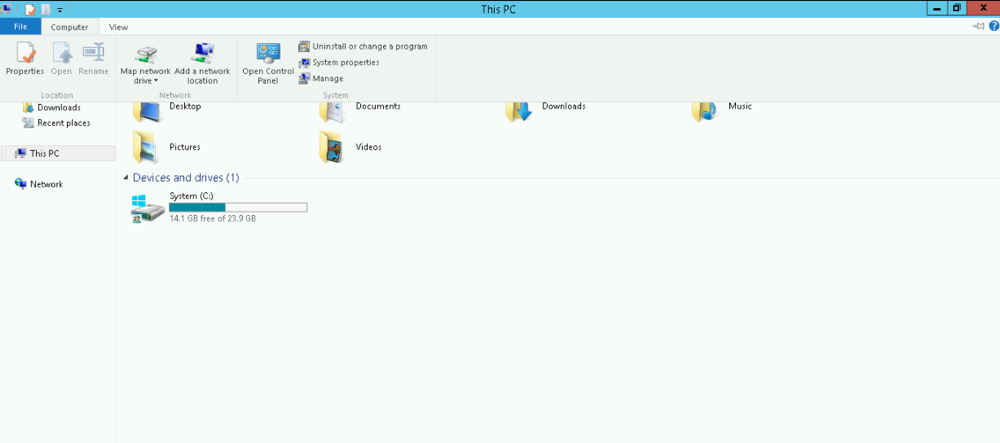Click System properties in the ribbon
1000x443 pixels.
339,62
